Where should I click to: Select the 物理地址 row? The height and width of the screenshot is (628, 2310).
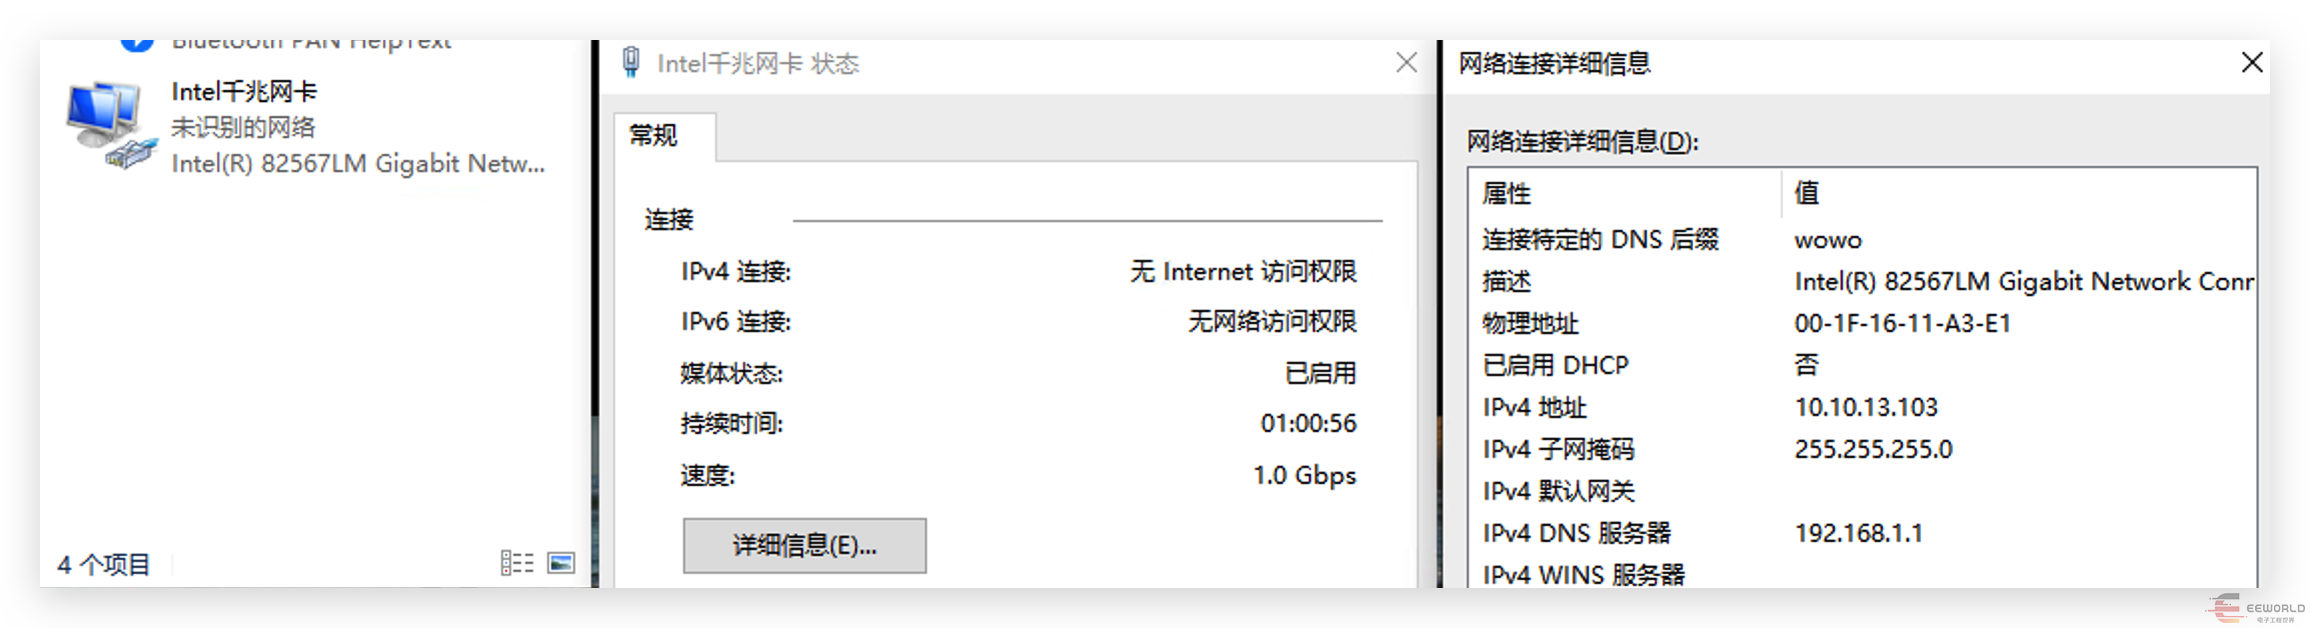click(x=1530, y=323)
